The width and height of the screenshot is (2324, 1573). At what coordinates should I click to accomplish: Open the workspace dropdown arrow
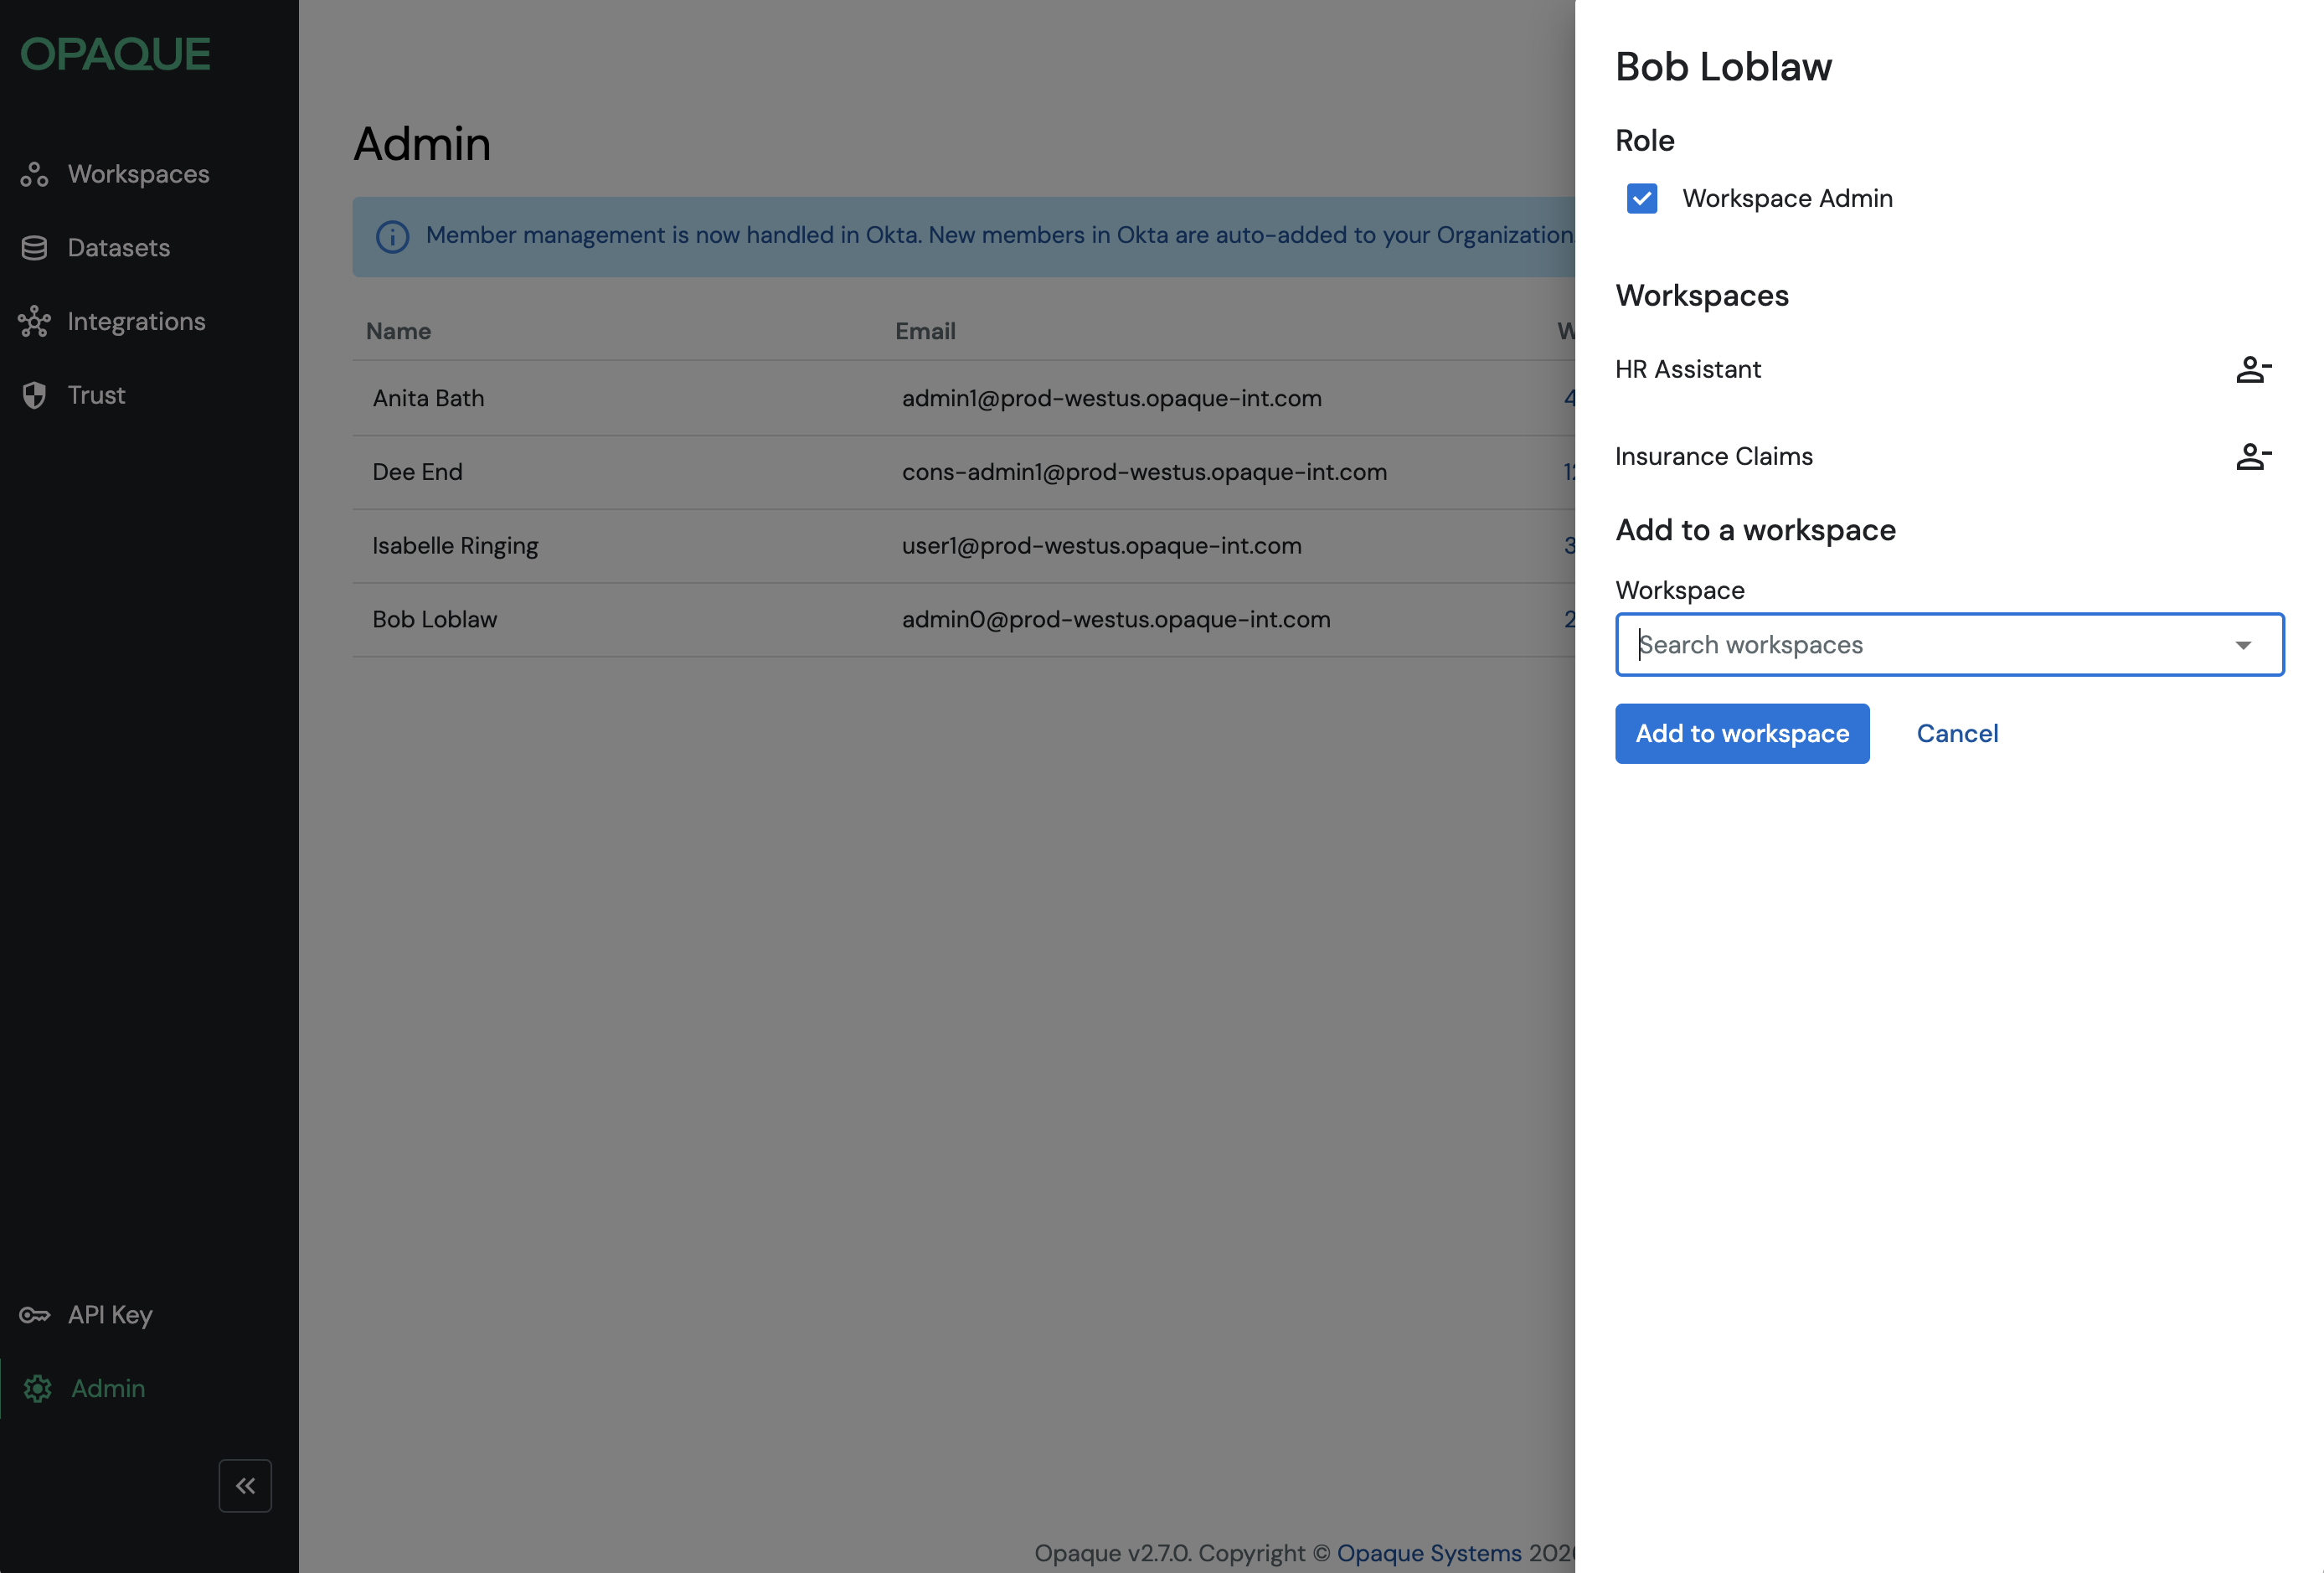click(2242, 645)
